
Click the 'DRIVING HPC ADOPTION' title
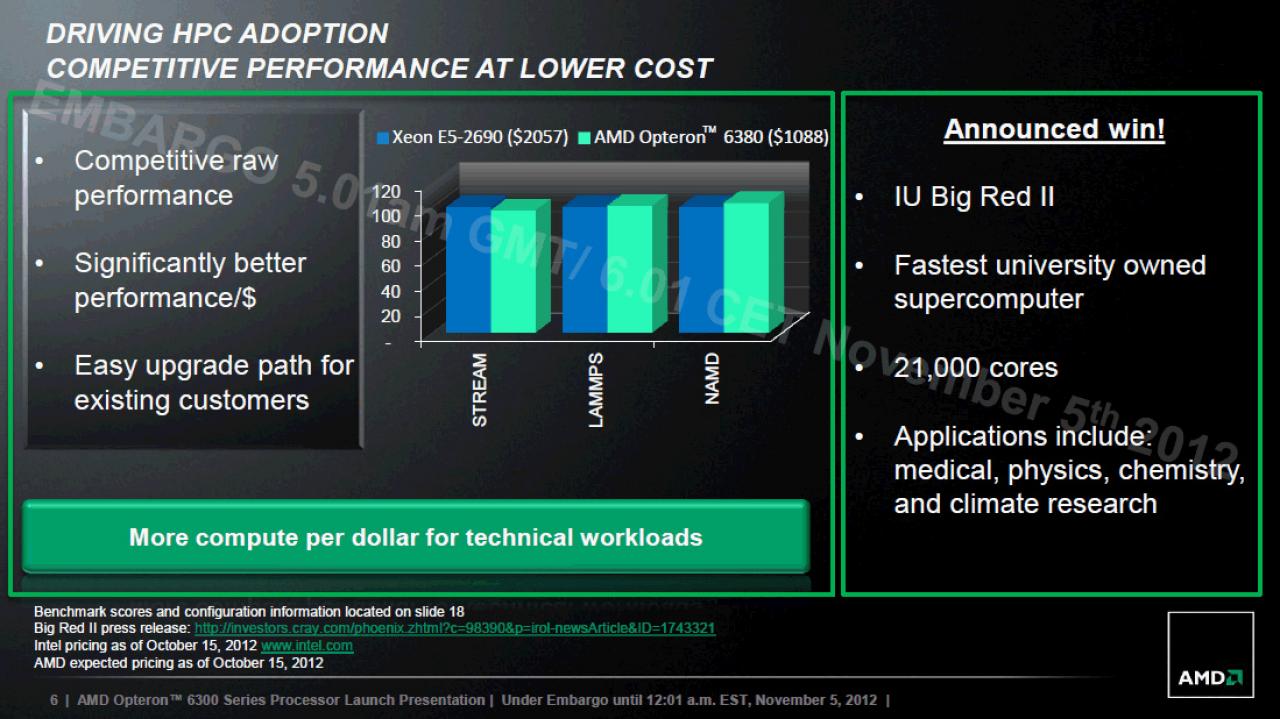click(x=218, y=33)
